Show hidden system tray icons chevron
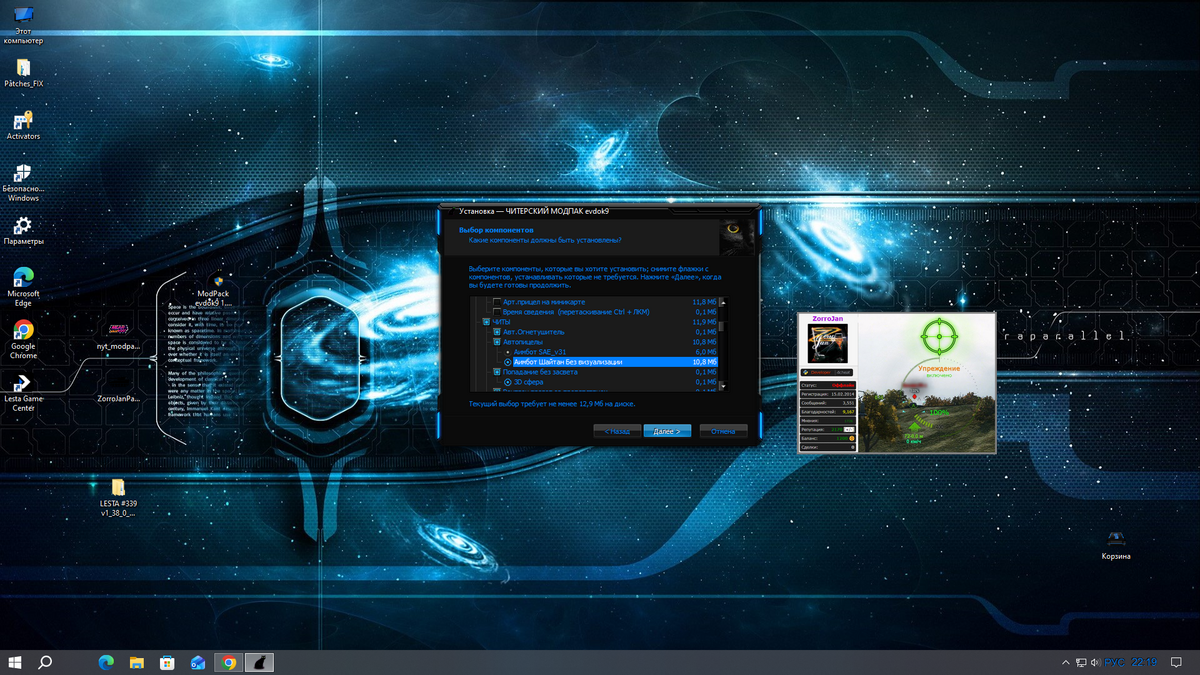 1064,662
